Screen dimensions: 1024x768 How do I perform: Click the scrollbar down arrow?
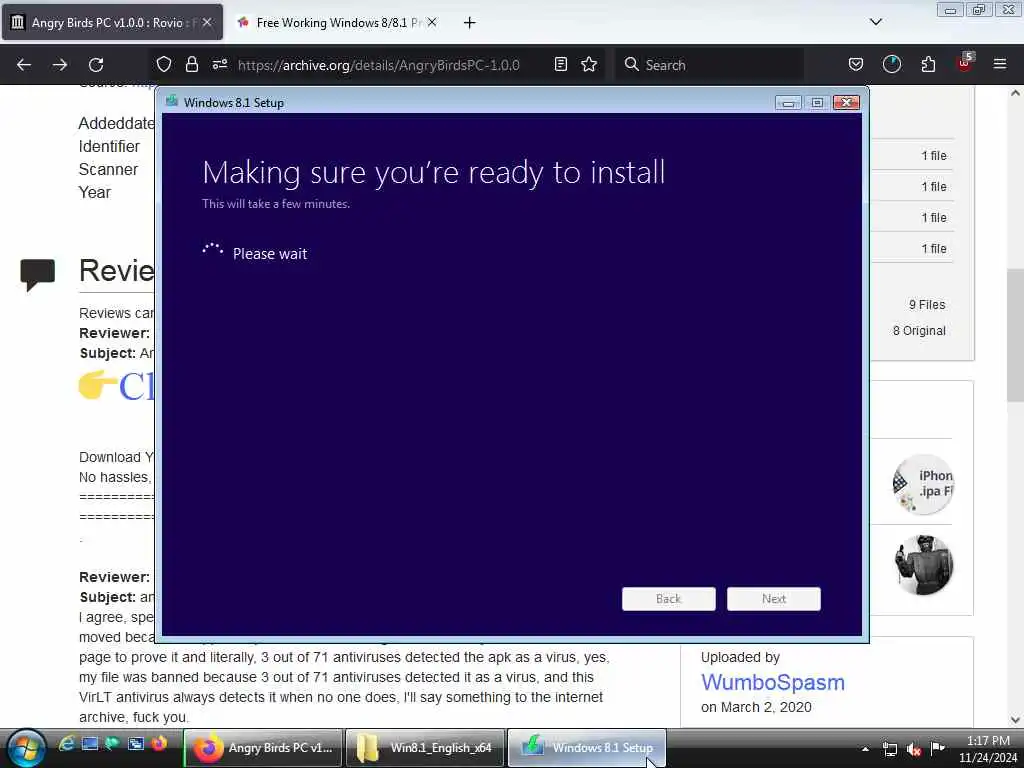[x=1015, y=720]
